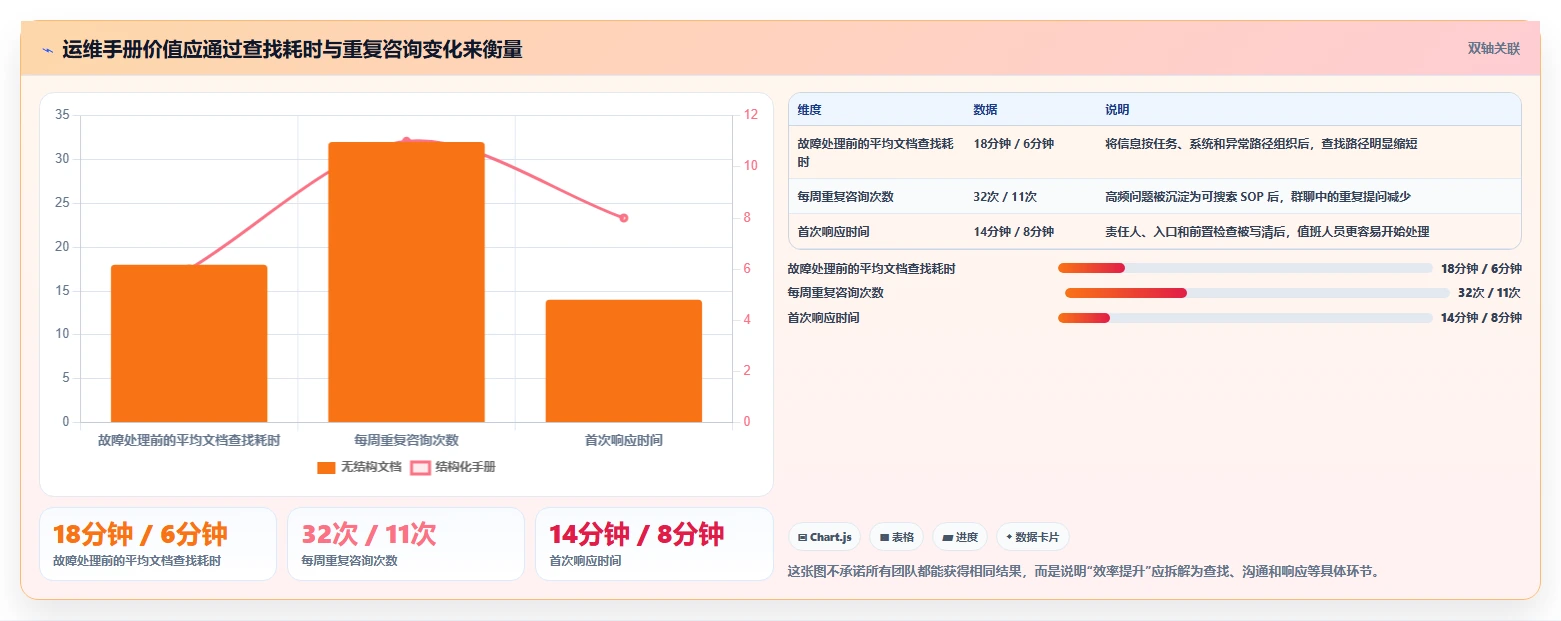Click the description starting 高频问题被沉淀为可搜索 SOP

(x=1257, y=197)
